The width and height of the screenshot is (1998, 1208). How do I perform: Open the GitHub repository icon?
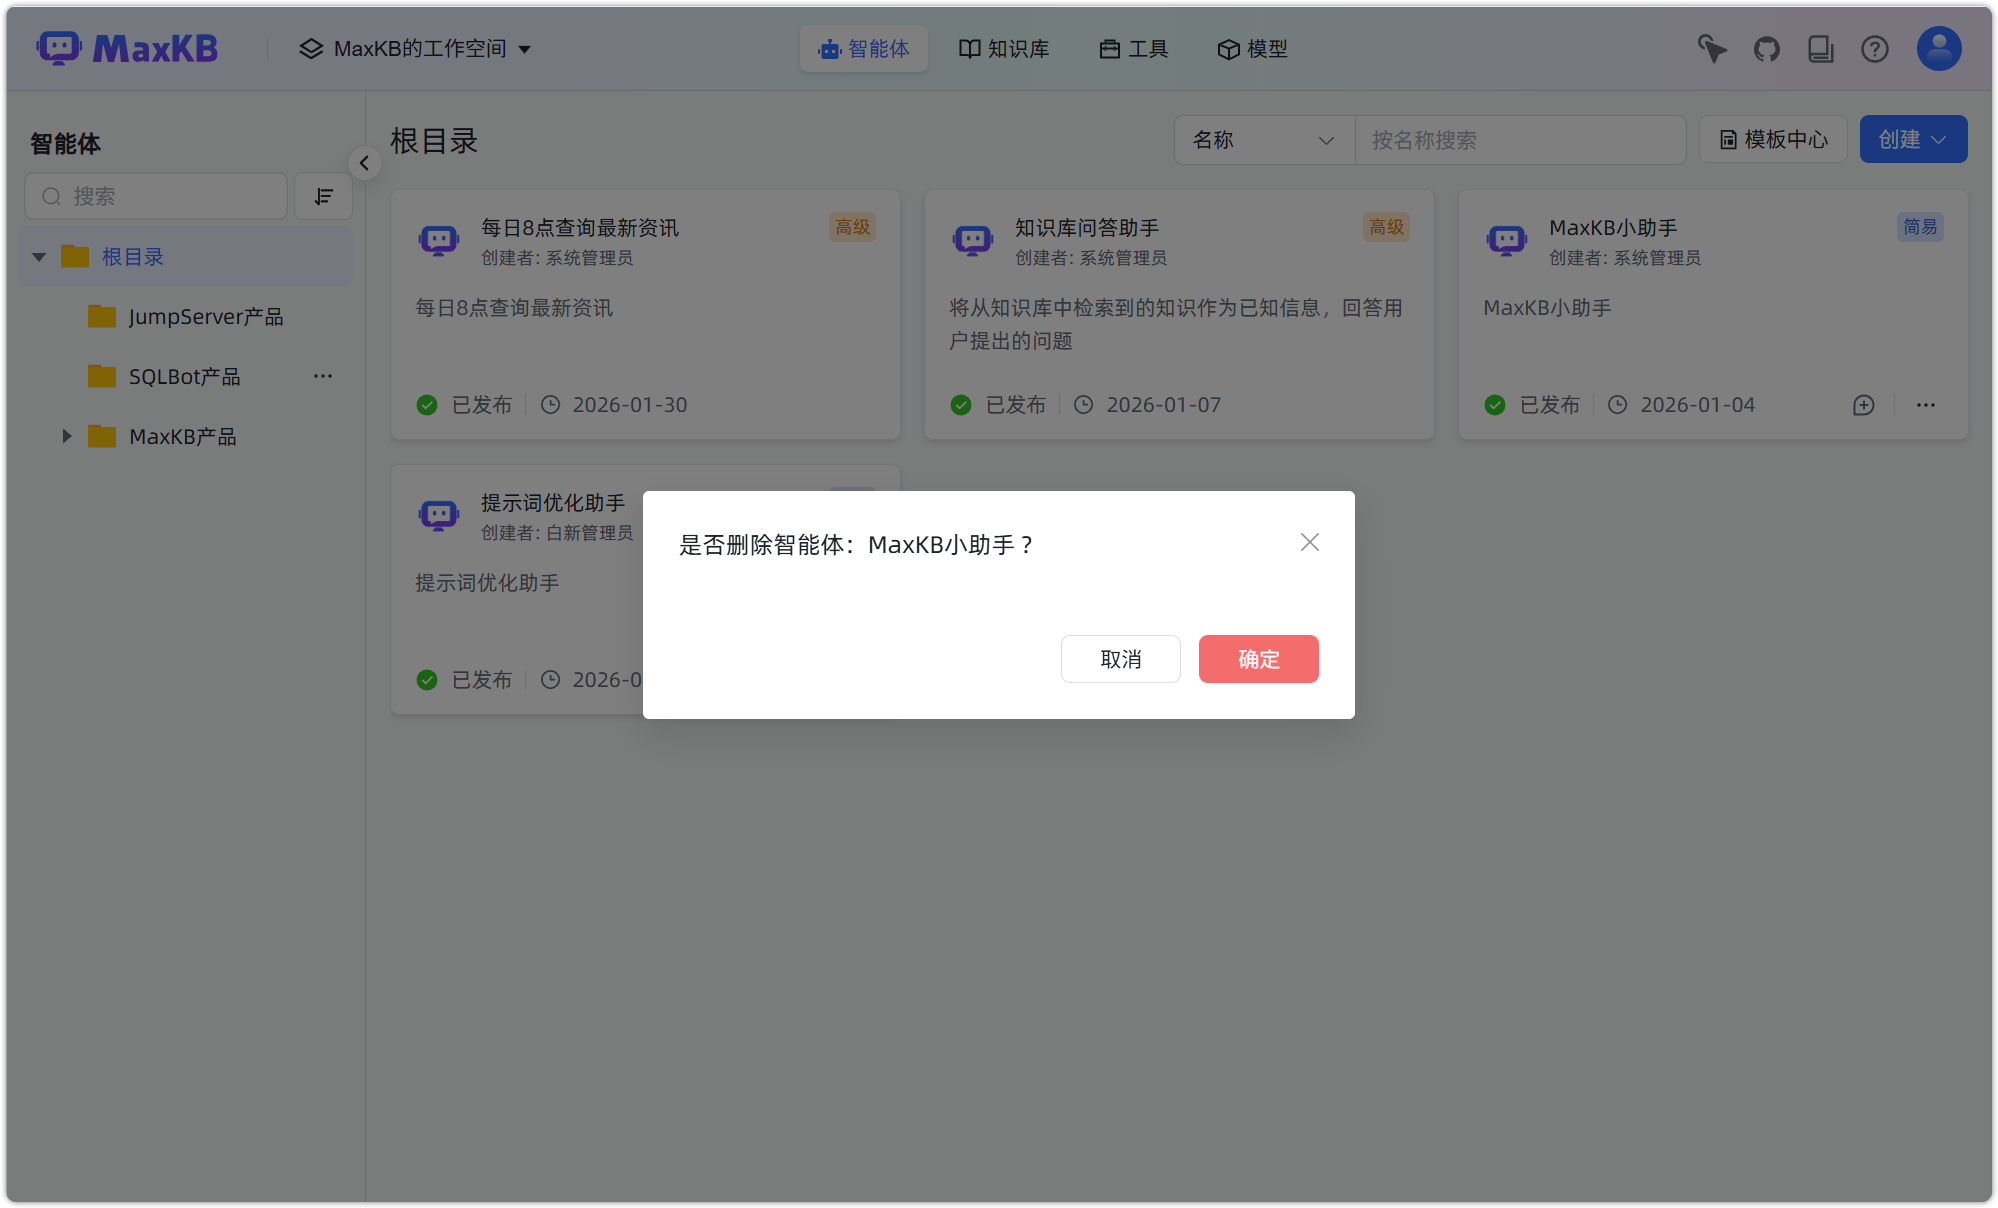pyautogui.click(x=1766, y=48)
